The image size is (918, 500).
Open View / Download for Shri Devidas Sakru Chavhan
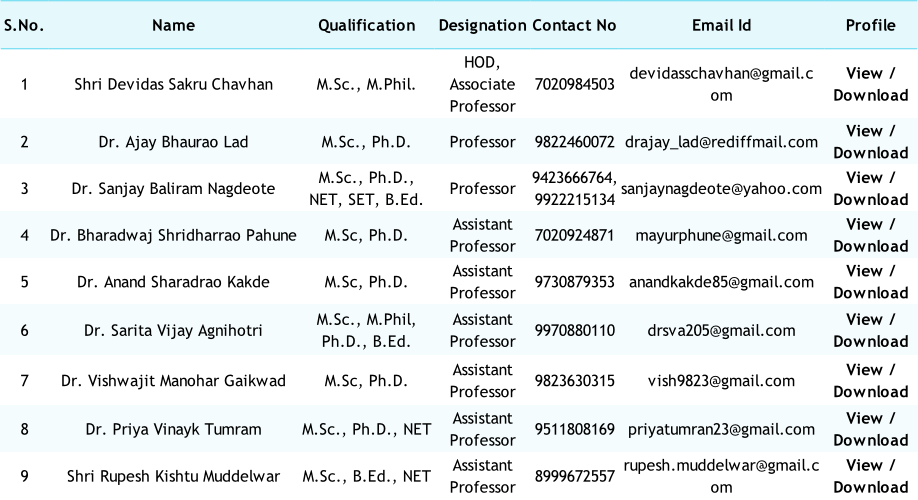(870, 84)
